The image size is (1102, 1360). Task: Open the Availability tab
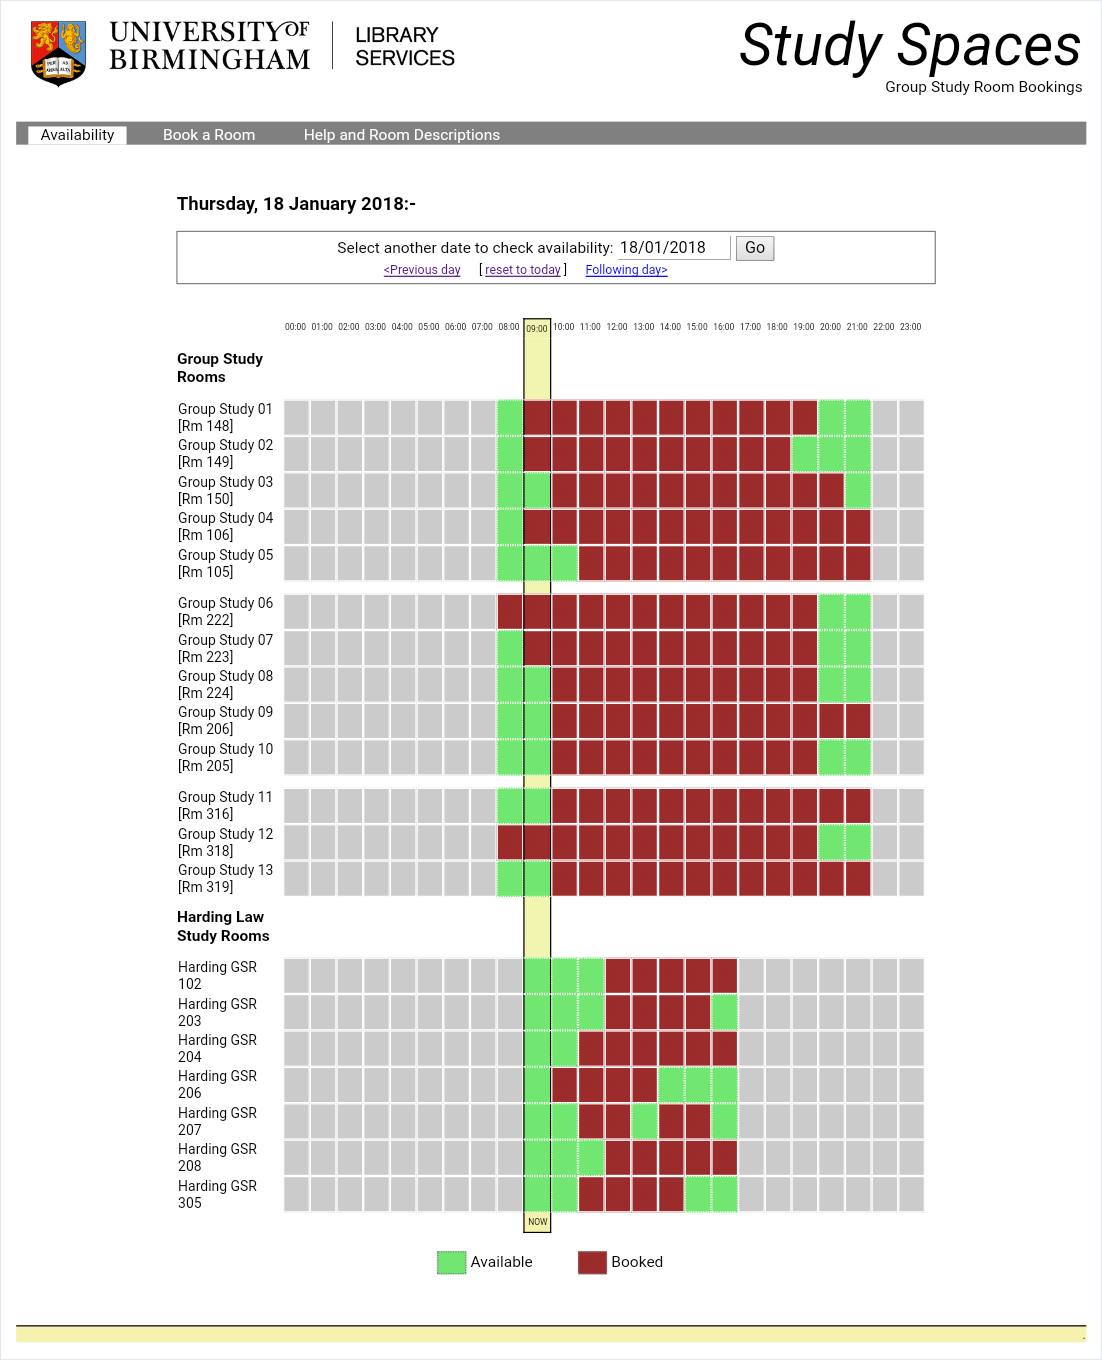pos(77,135)
